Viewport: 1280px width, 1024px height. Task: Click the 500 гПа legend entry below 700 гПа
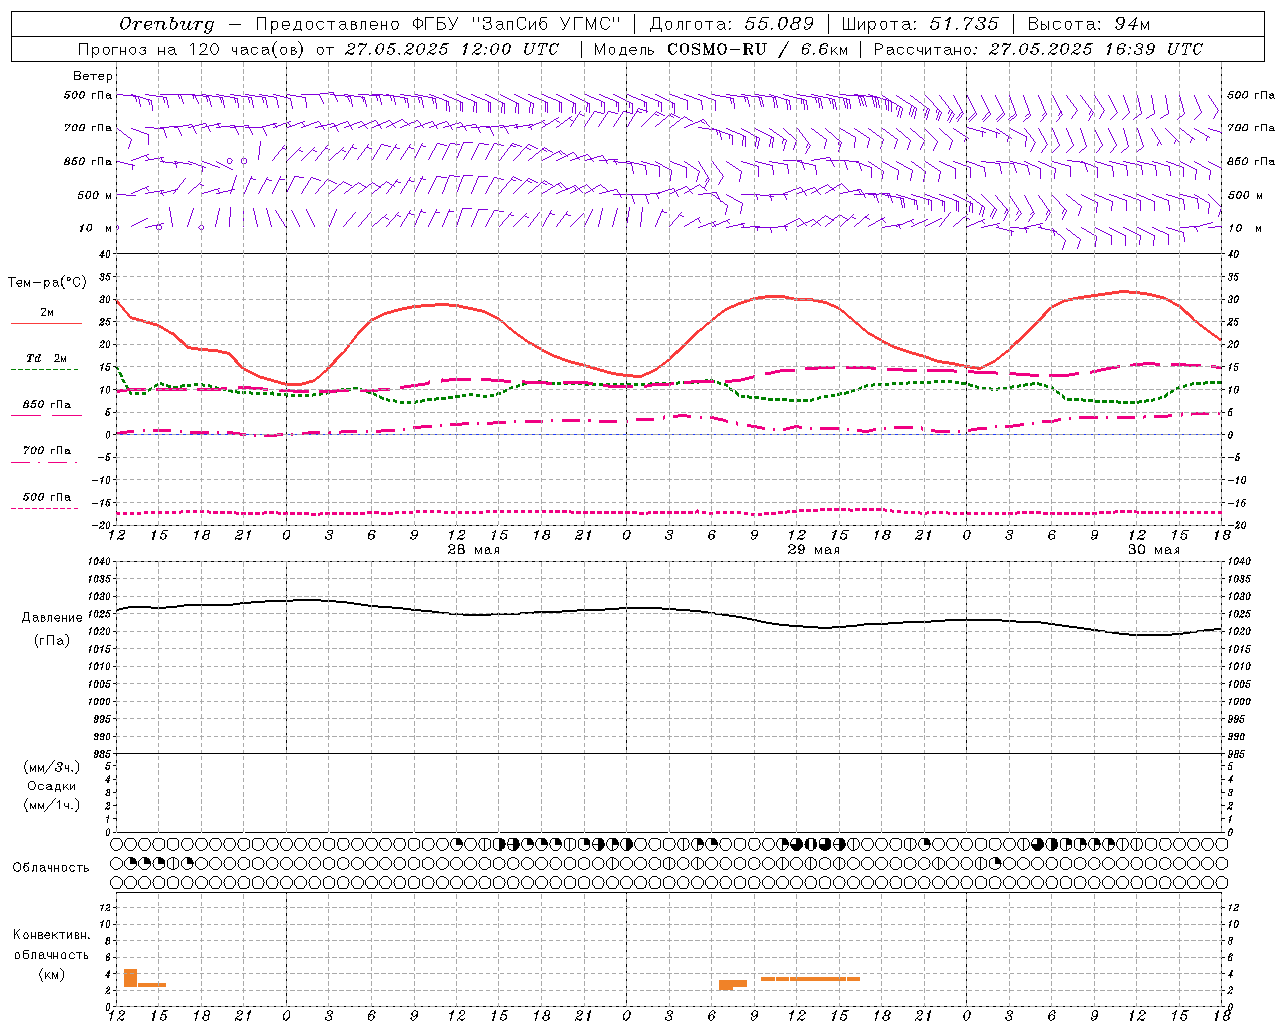(47, 497)
